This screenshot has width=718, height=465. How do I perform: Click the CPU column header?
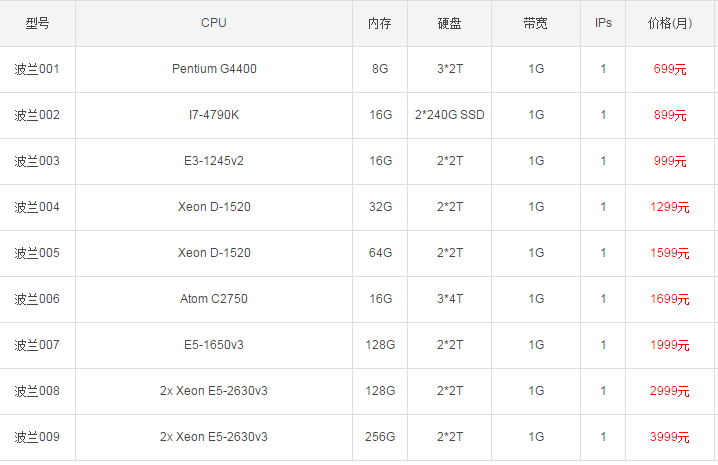[214, 23]
